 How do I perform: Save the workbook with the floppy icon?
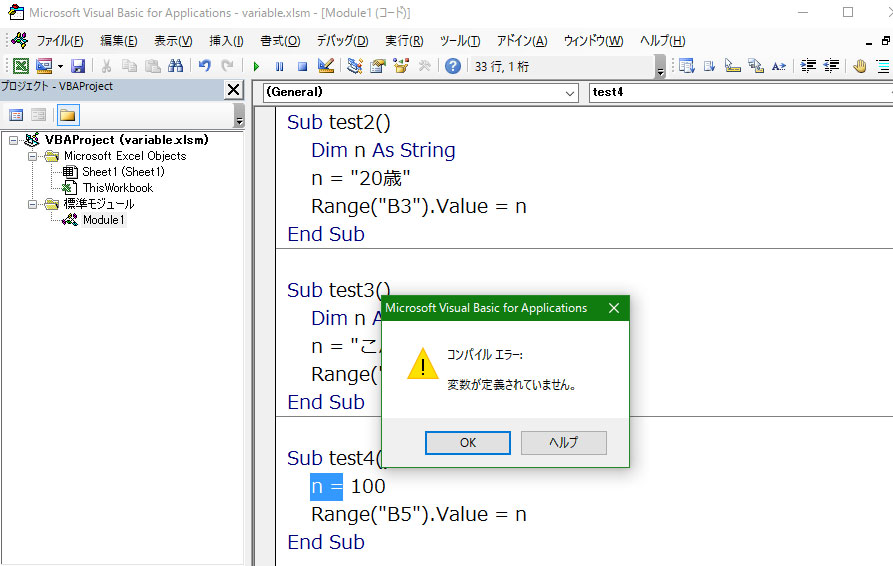[78, 66]
